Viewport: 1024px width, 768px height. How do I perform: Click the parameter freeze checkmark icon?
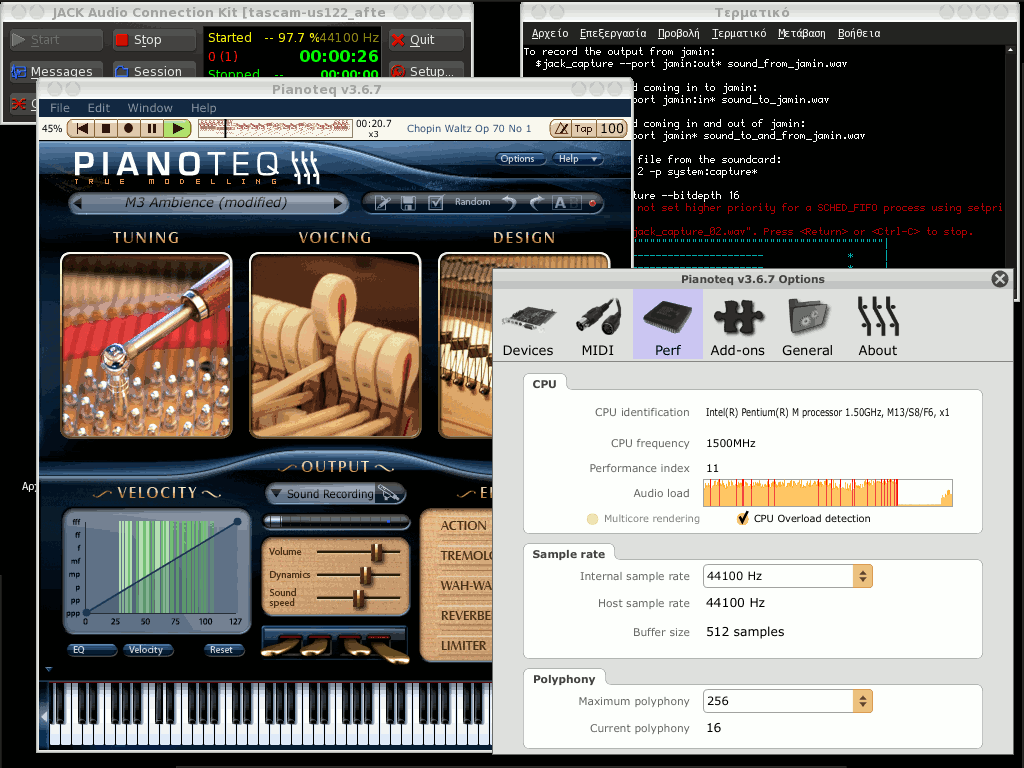click(x=436, y=203)
